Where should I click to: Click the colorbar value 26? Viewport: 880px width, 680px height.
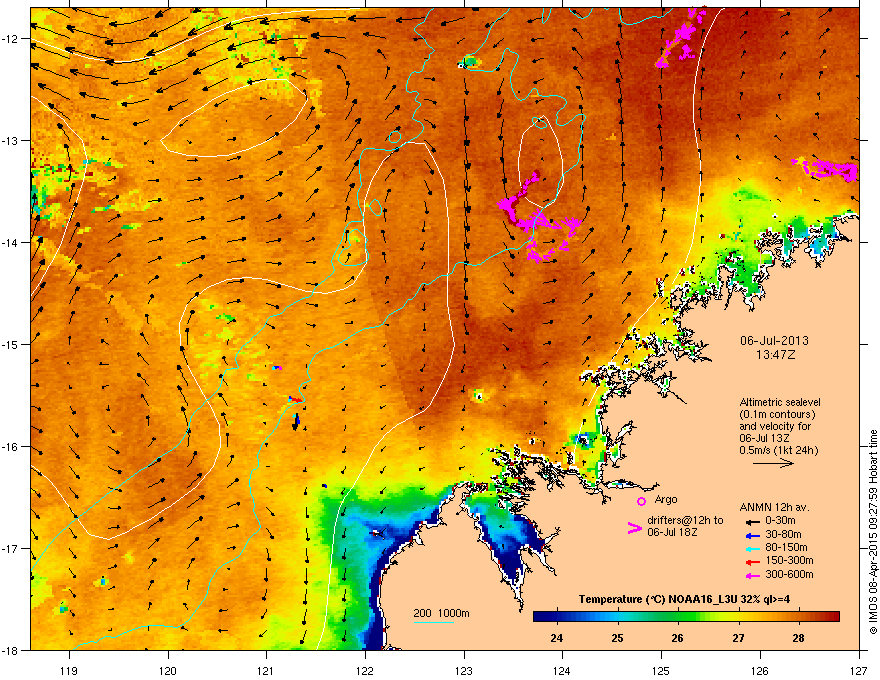click(x=677, y=638)
